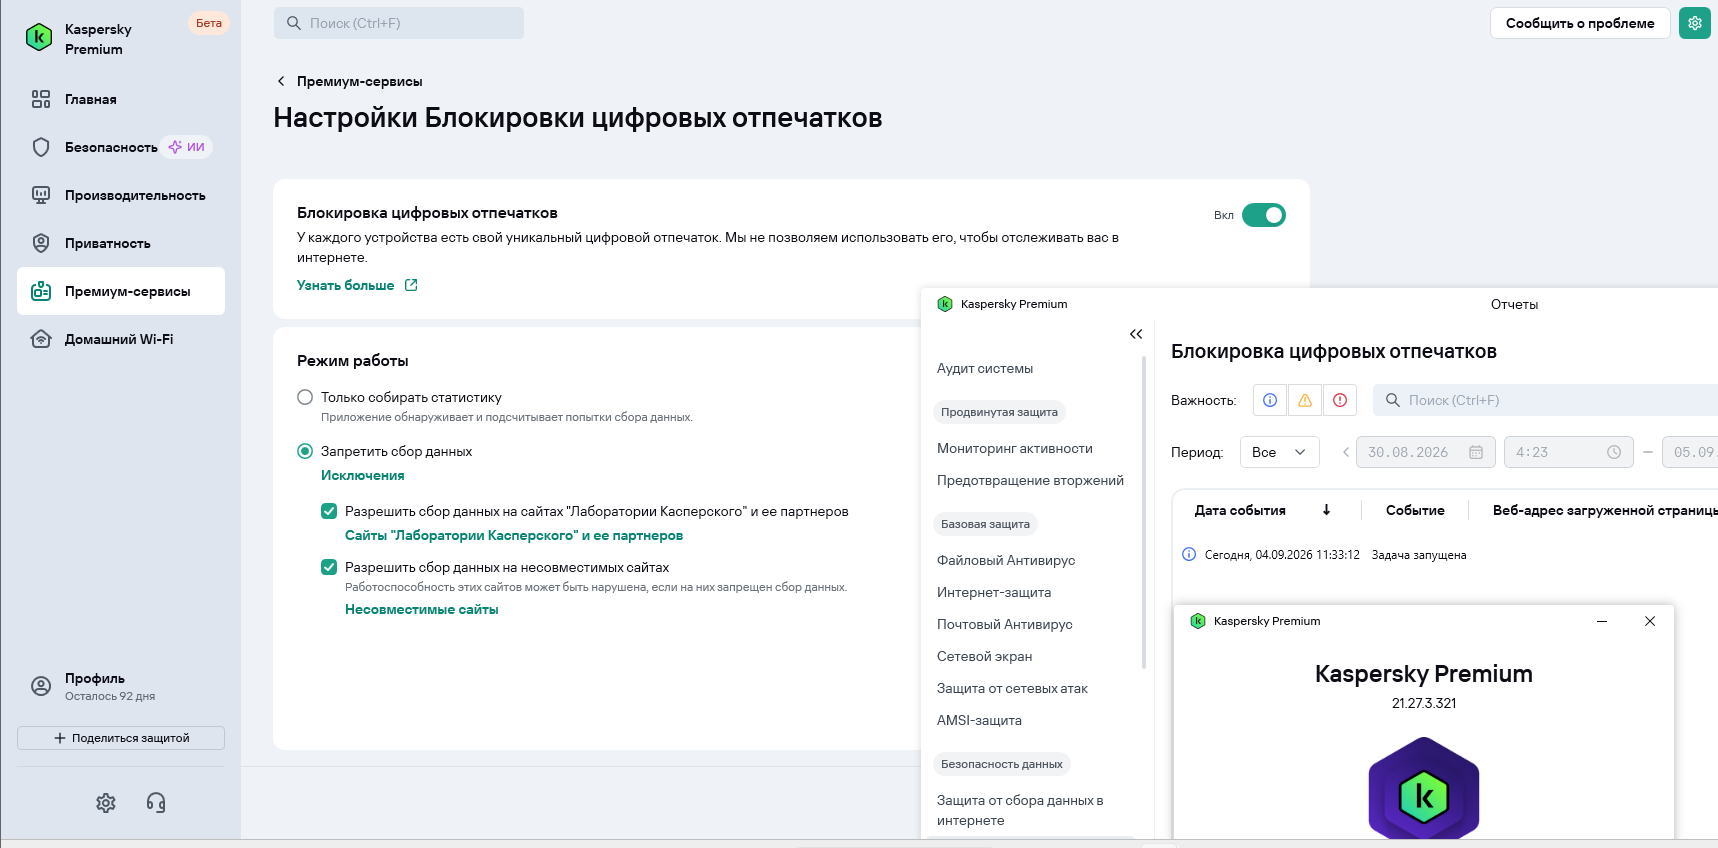Follow the Узнать больше link
The height and width of the screenshot is (848, 1718).
pyautogui.click(x=346, y=285)
